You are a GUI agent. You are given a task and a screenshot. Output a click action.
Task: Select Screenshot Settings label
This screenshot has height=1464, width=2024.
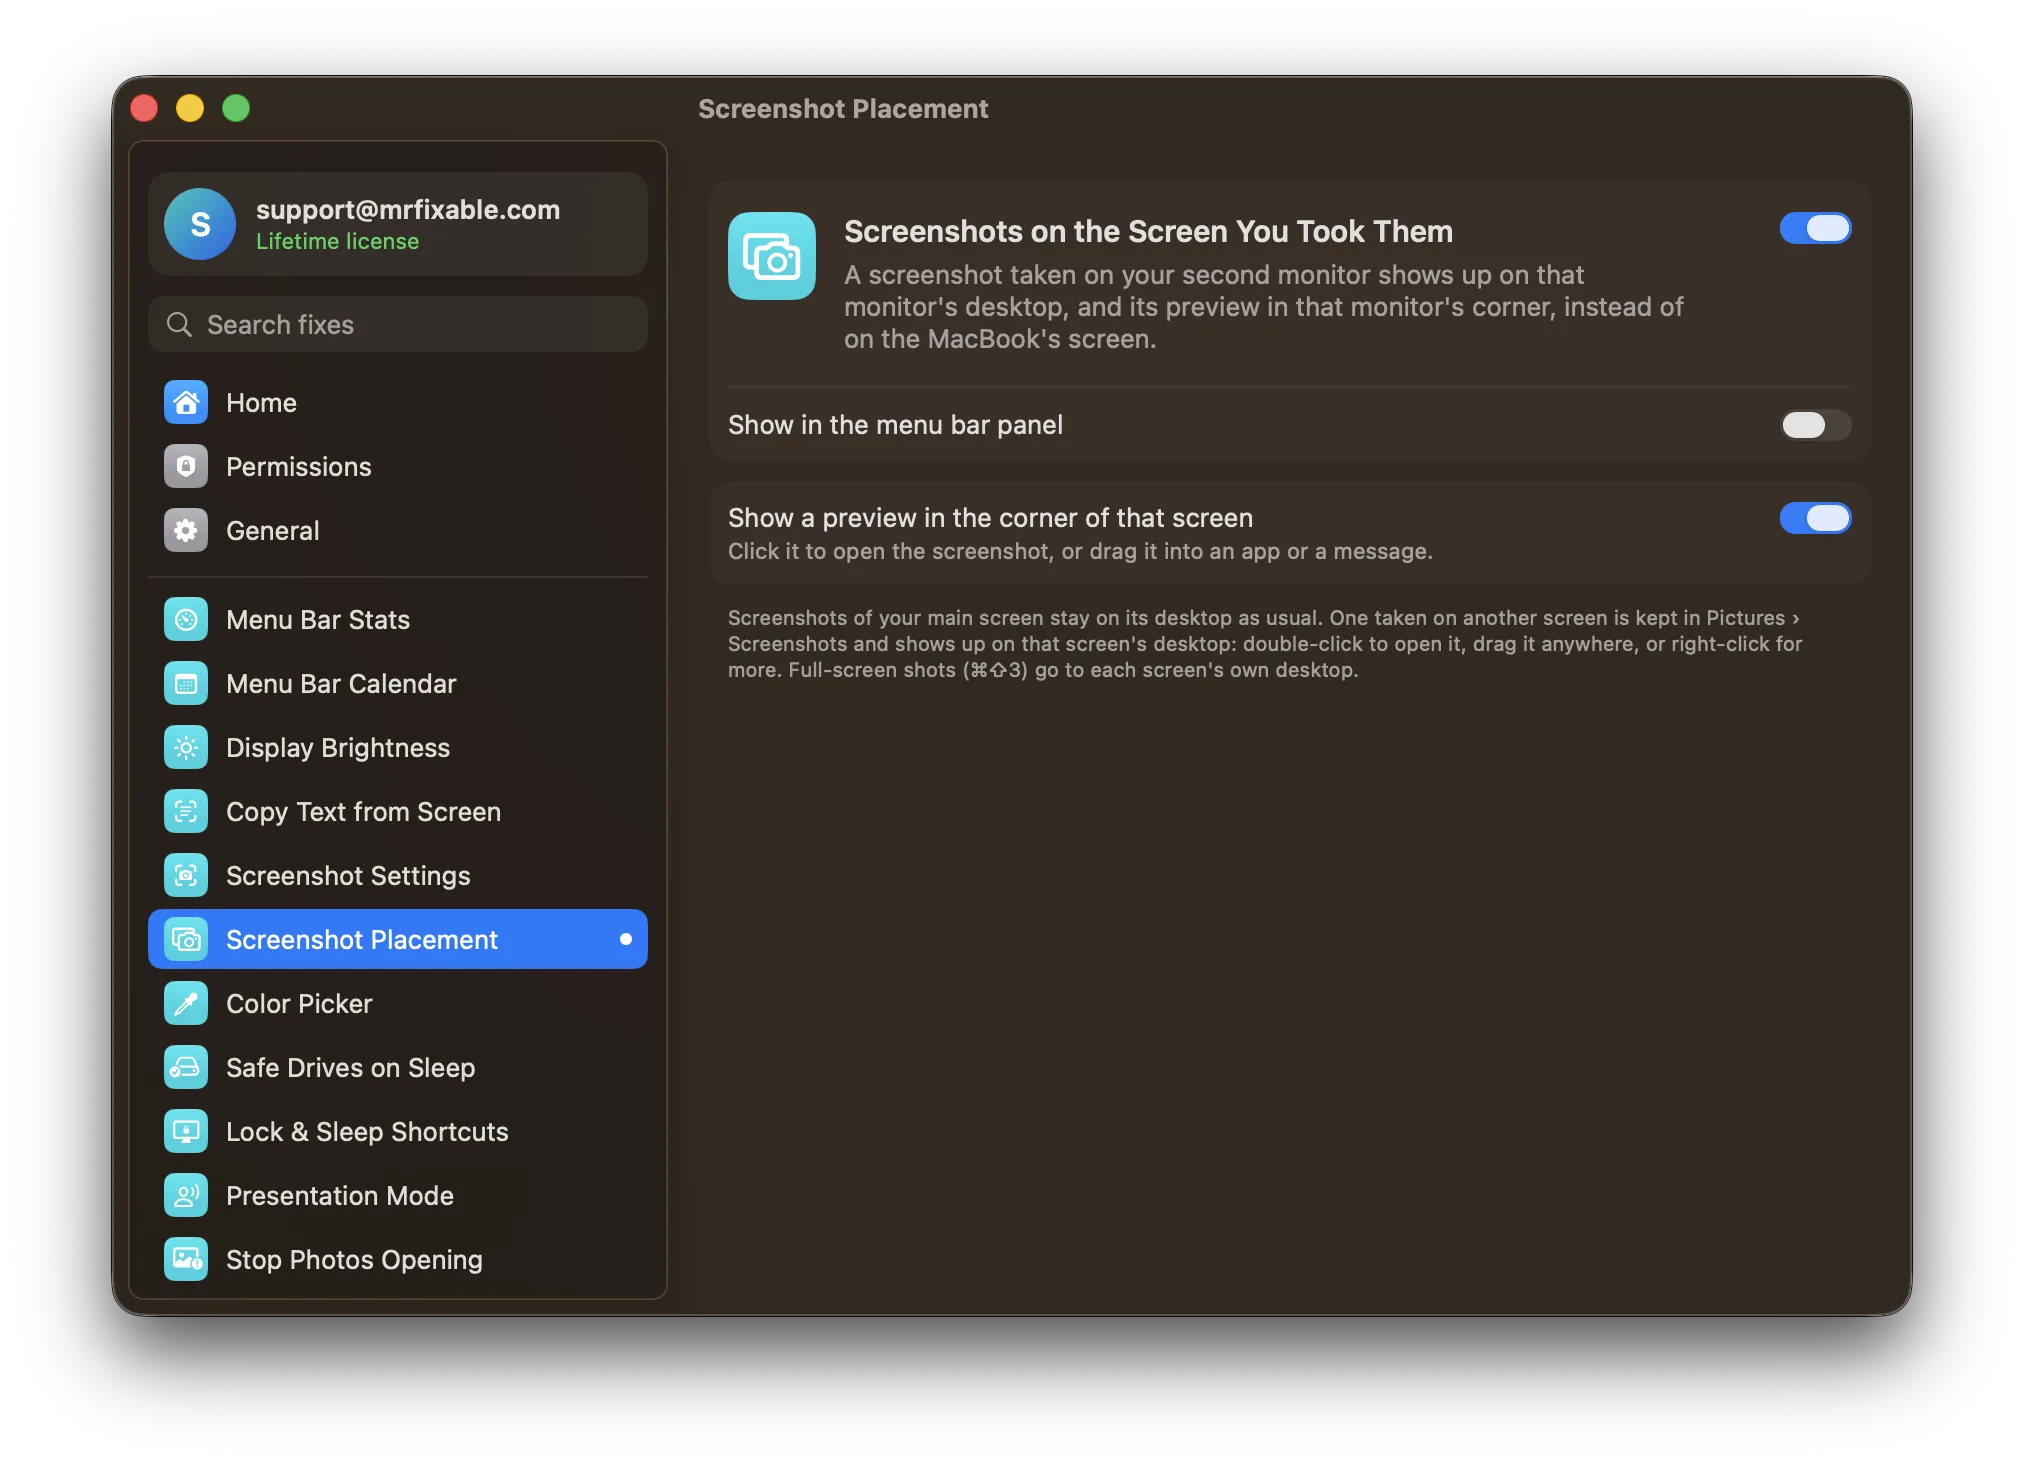coord(348,876)
